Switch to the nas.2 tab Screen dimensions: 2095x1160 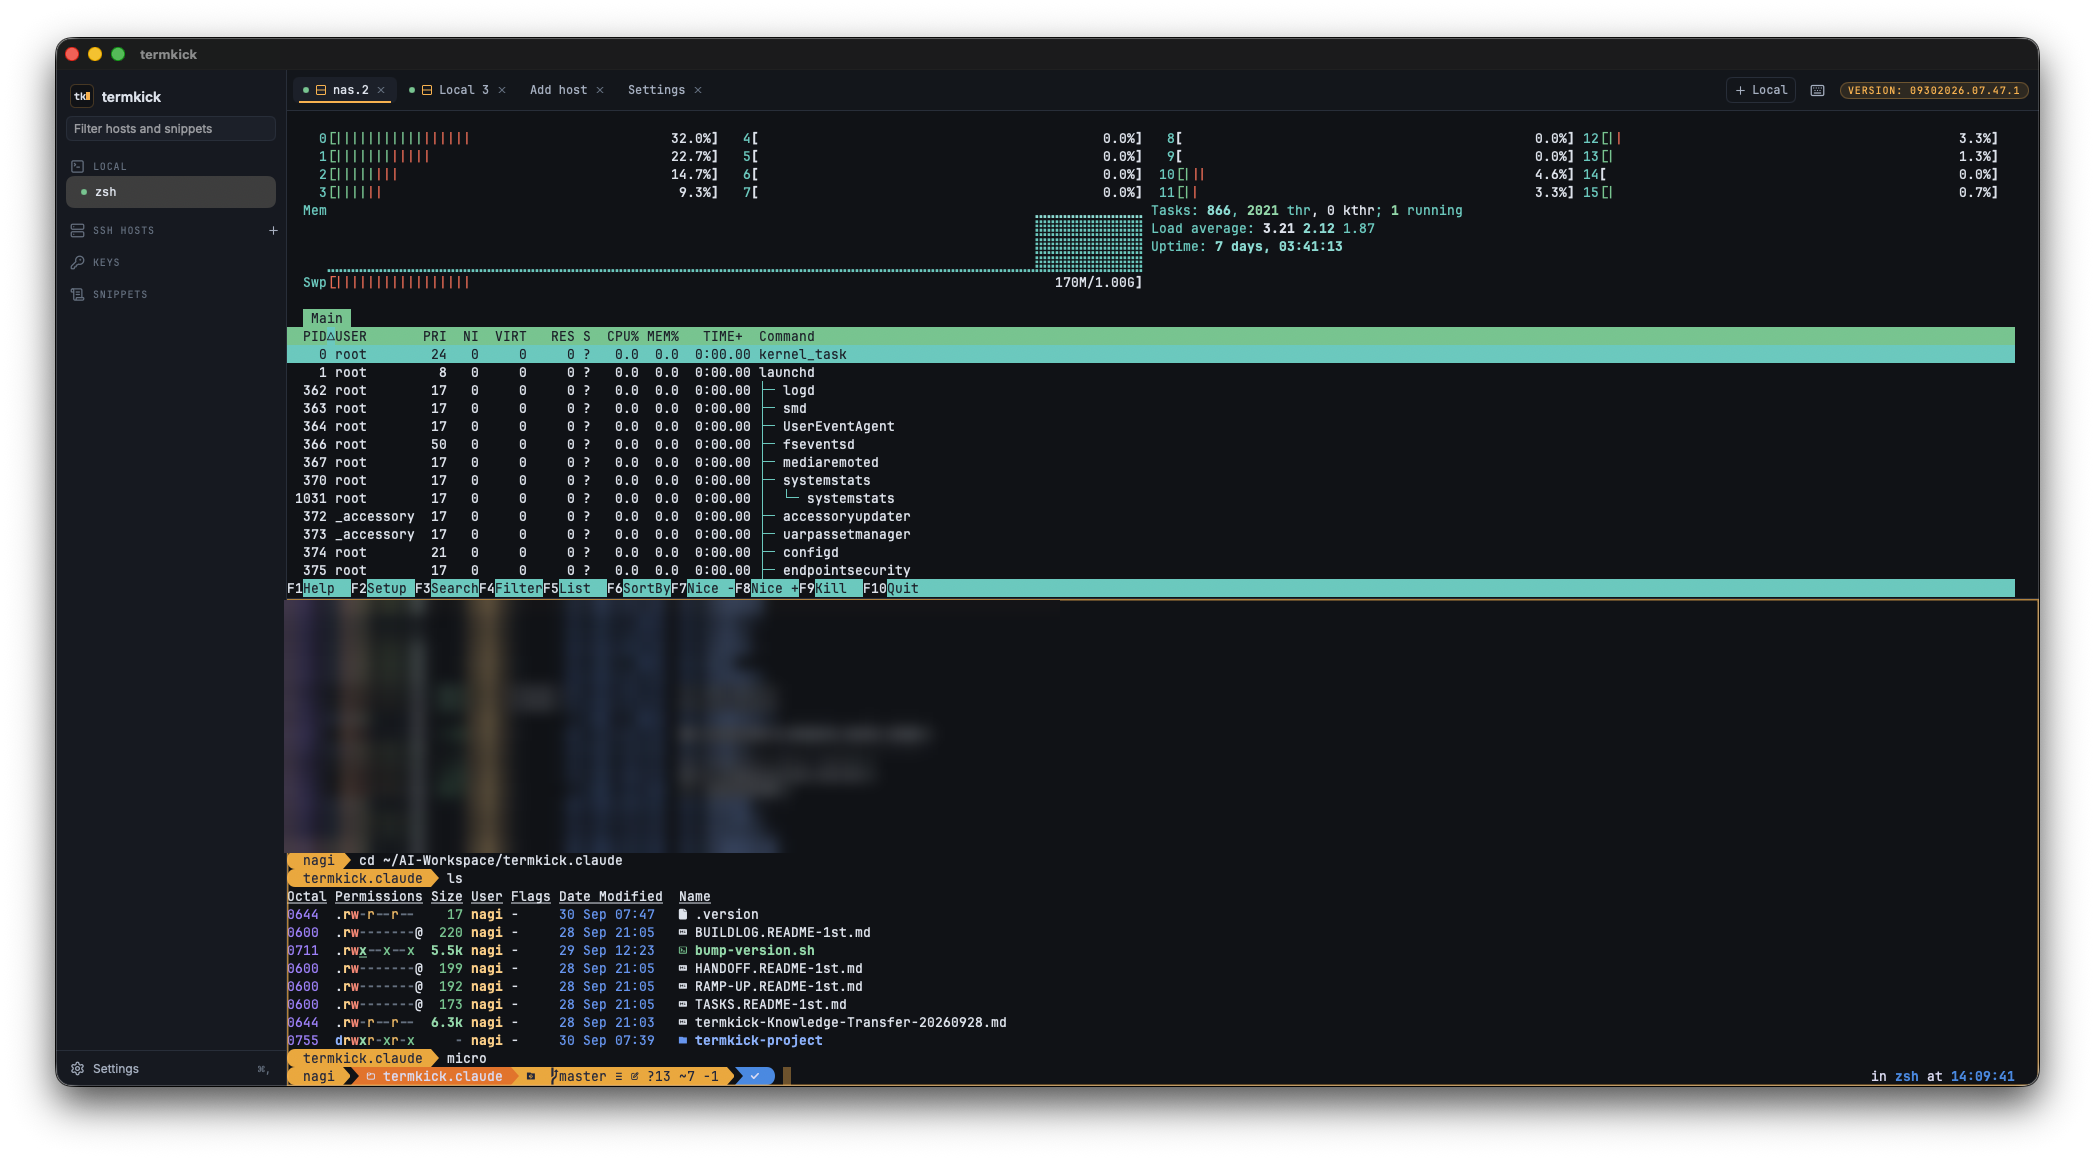click(345, 90)
